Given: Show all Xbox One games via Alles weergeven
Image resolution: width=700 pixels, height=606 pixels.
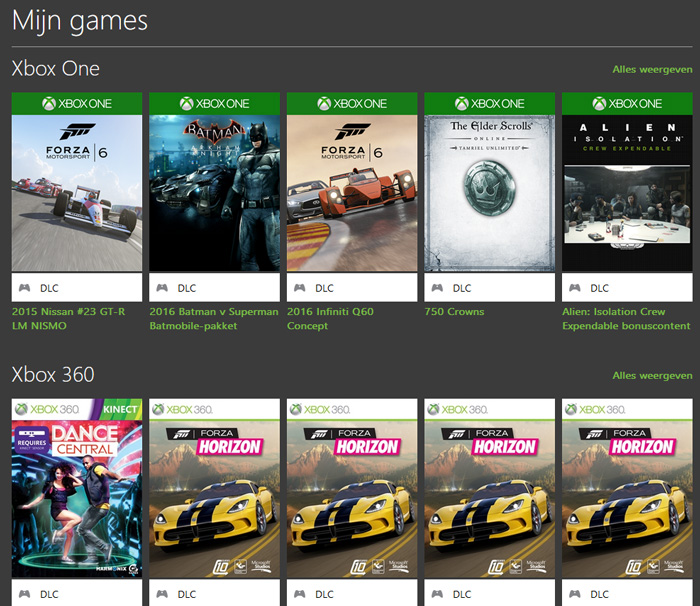Looking at the screenshot, I should click(x=652, y=70).
